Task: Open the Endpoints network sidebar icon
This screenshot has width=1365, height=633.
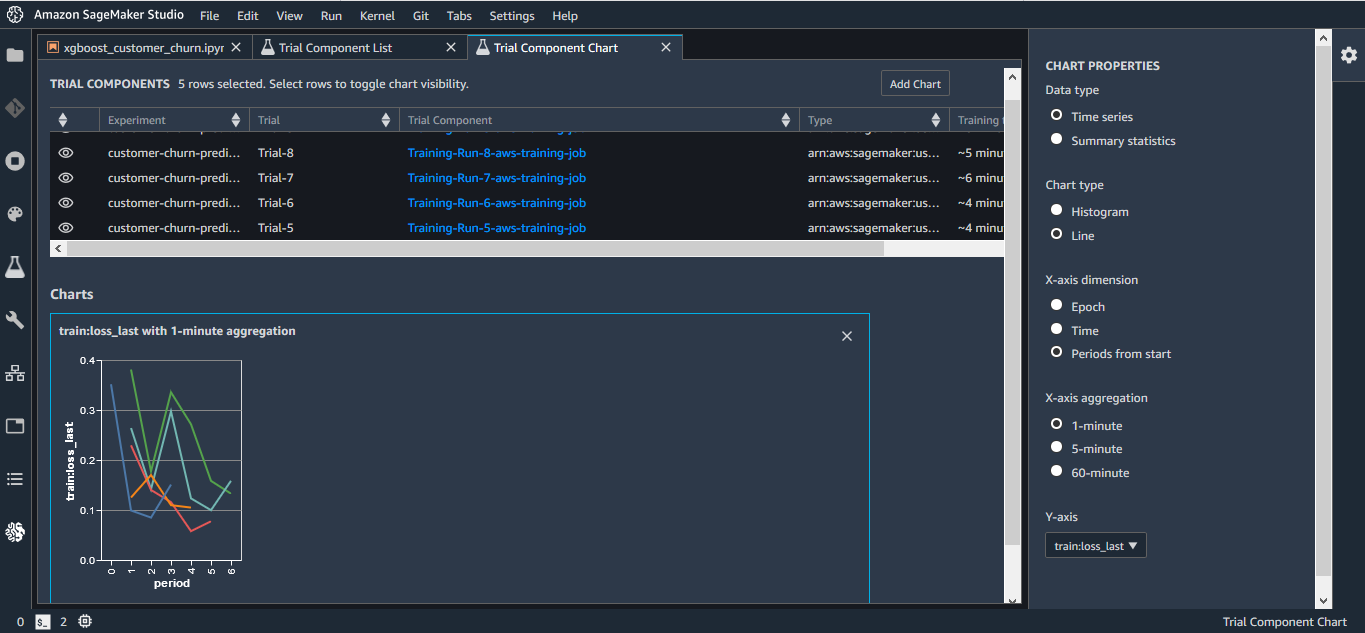Action: (15, 373)
